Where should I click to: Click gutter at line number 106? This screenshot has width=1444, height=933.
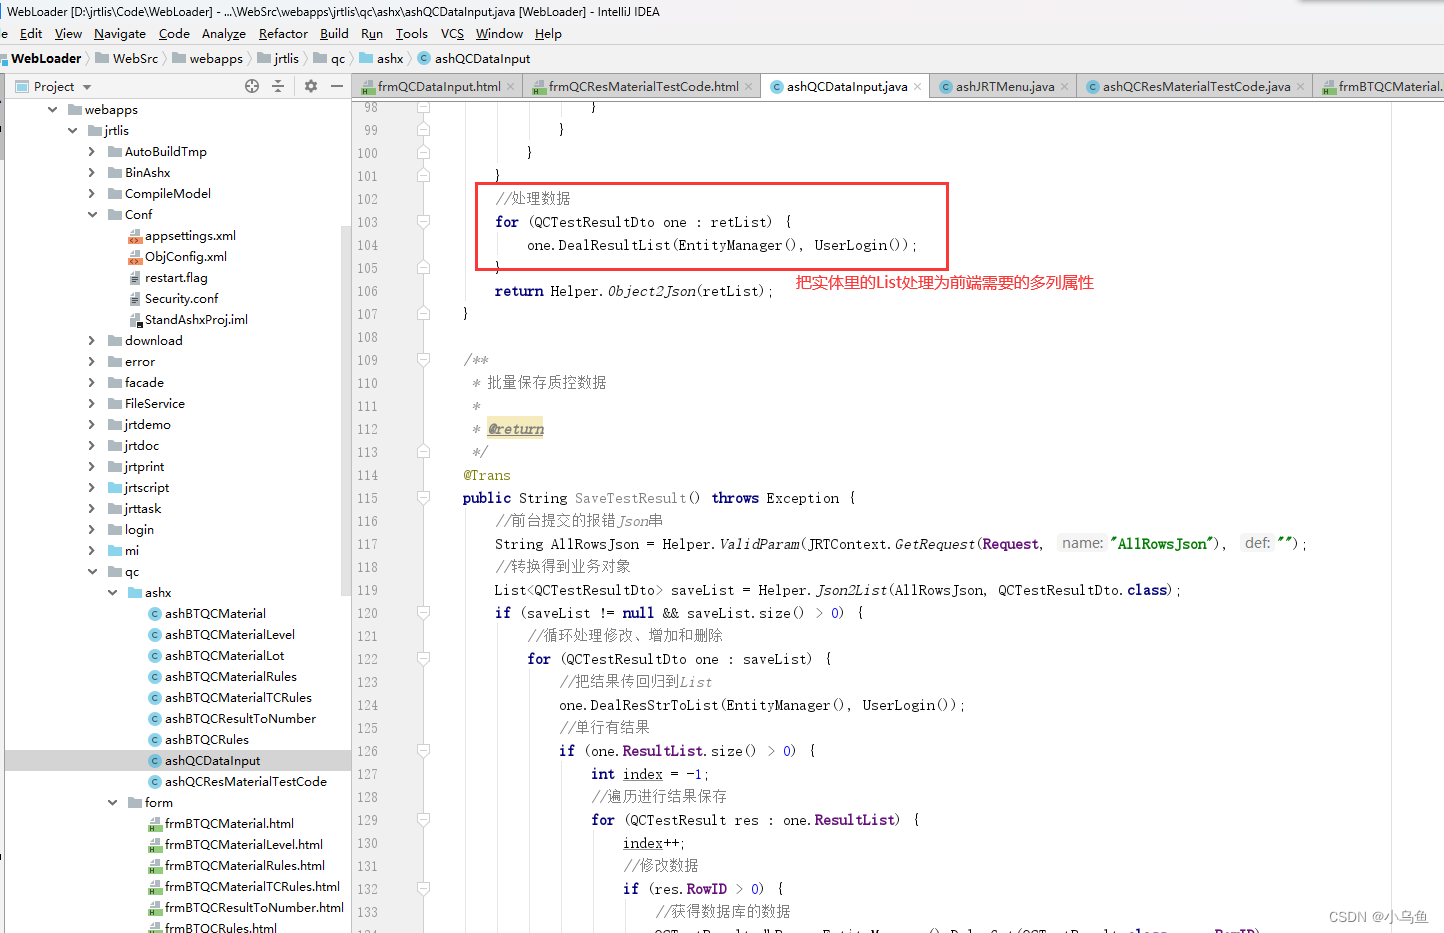point(368,291)
